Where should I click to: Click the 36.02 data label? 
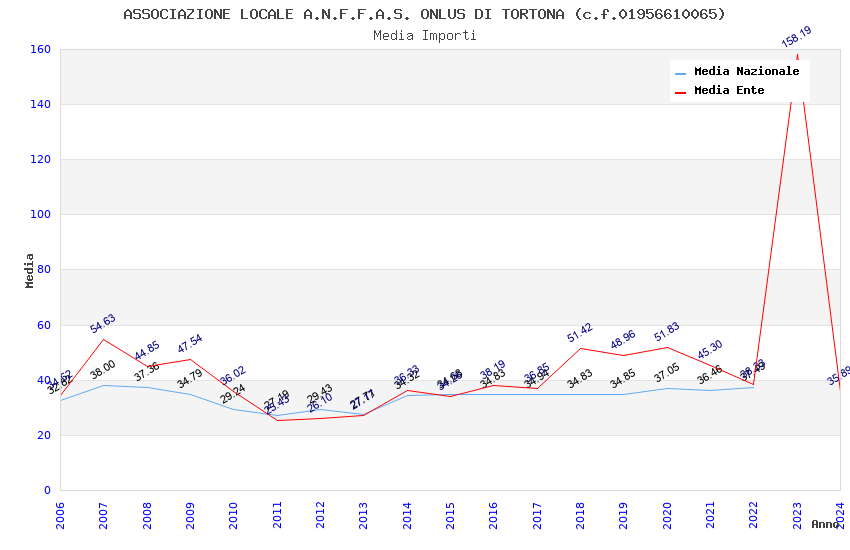[x=233, y=376]
